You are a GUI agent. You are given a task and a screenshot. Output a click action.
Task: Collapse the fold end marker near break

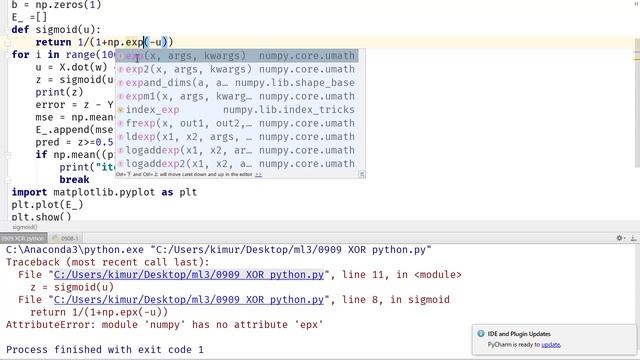pos(7,180)
